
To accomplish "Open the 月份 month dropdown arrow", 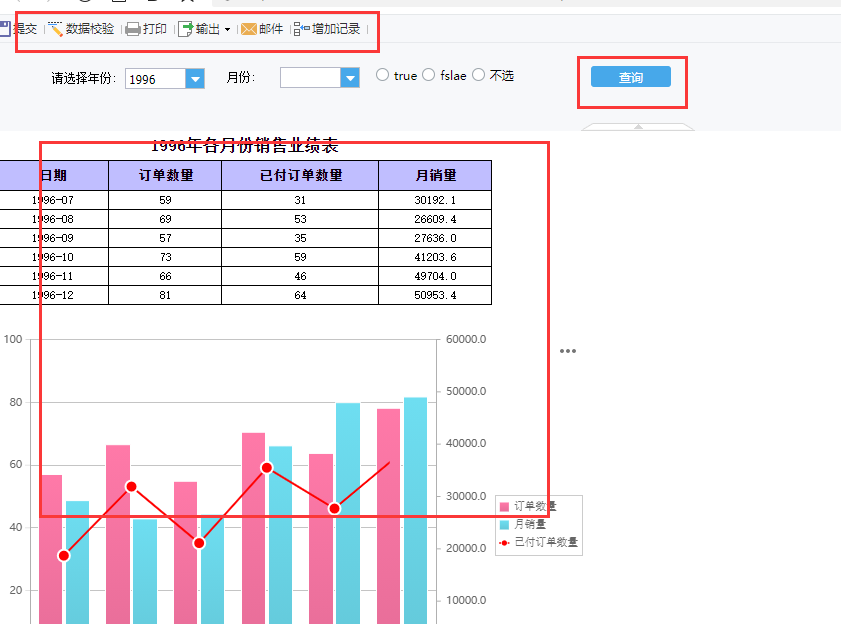I will (x=350, y=78).
